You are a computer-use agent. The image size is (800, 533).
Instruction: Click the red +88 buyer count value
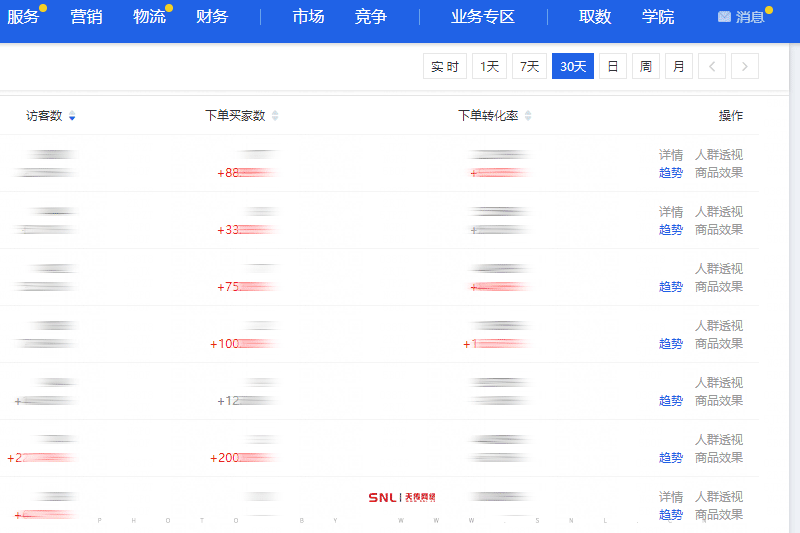tap(247, 173)
